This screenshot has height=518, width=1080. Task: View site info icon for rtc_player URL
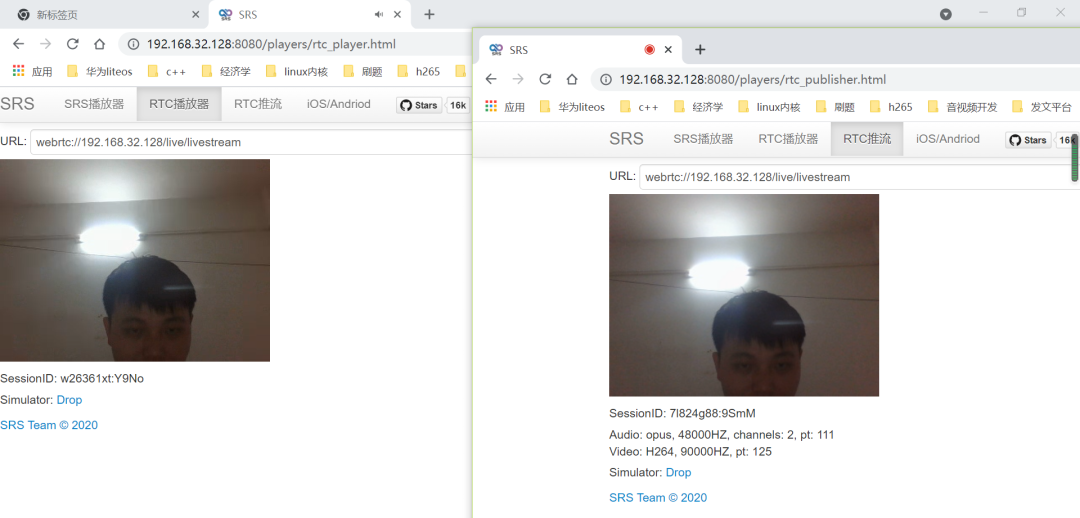(134, 44)
